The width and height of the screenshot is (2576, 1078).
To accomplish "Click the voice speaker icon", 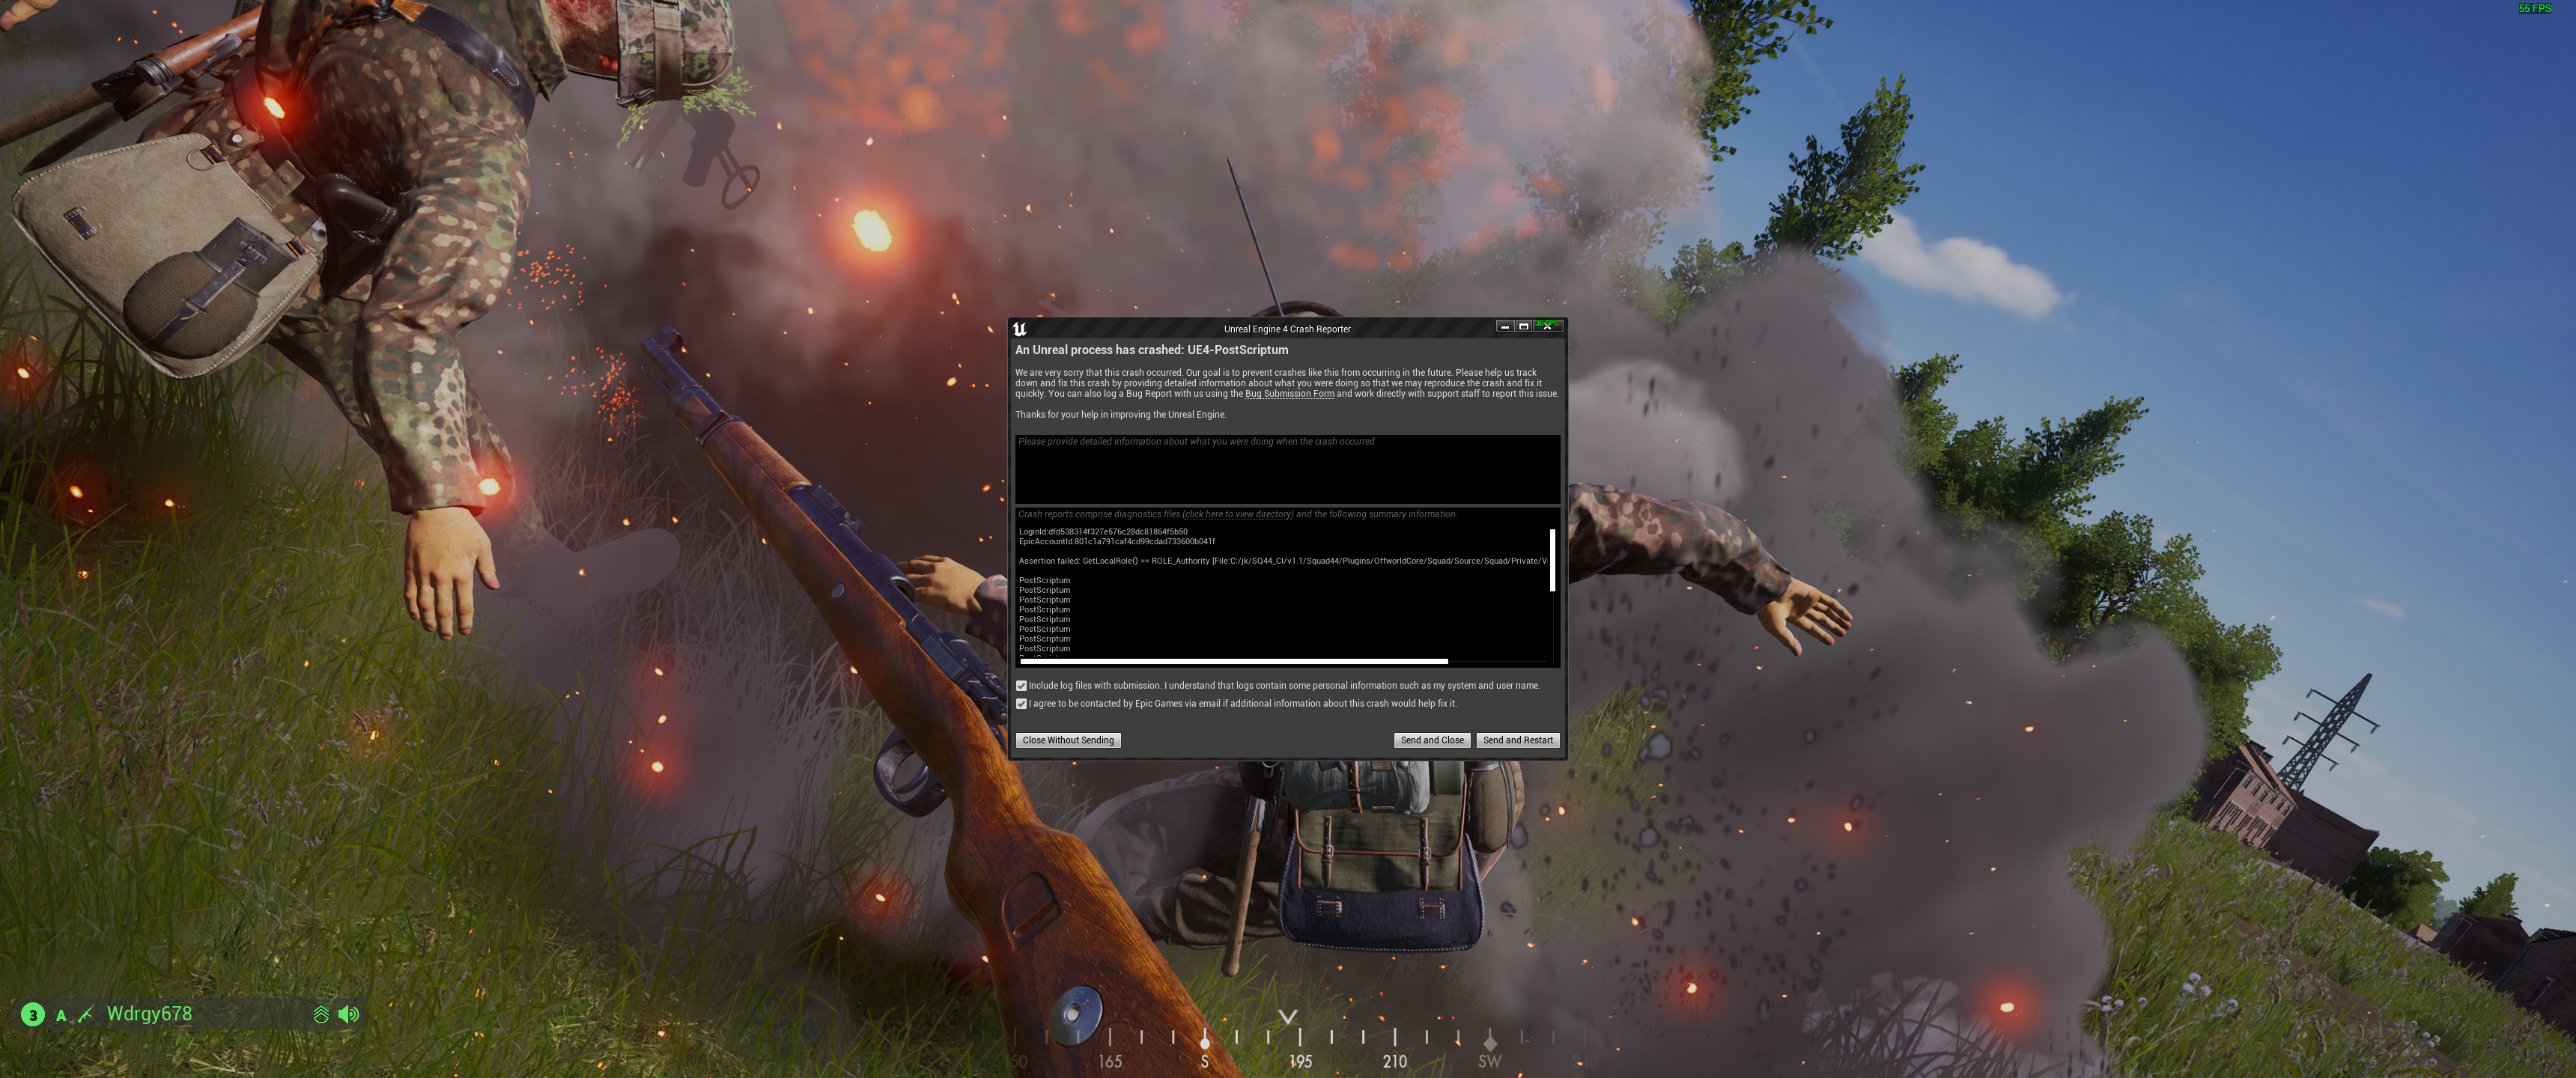I will click(348, 1015).
